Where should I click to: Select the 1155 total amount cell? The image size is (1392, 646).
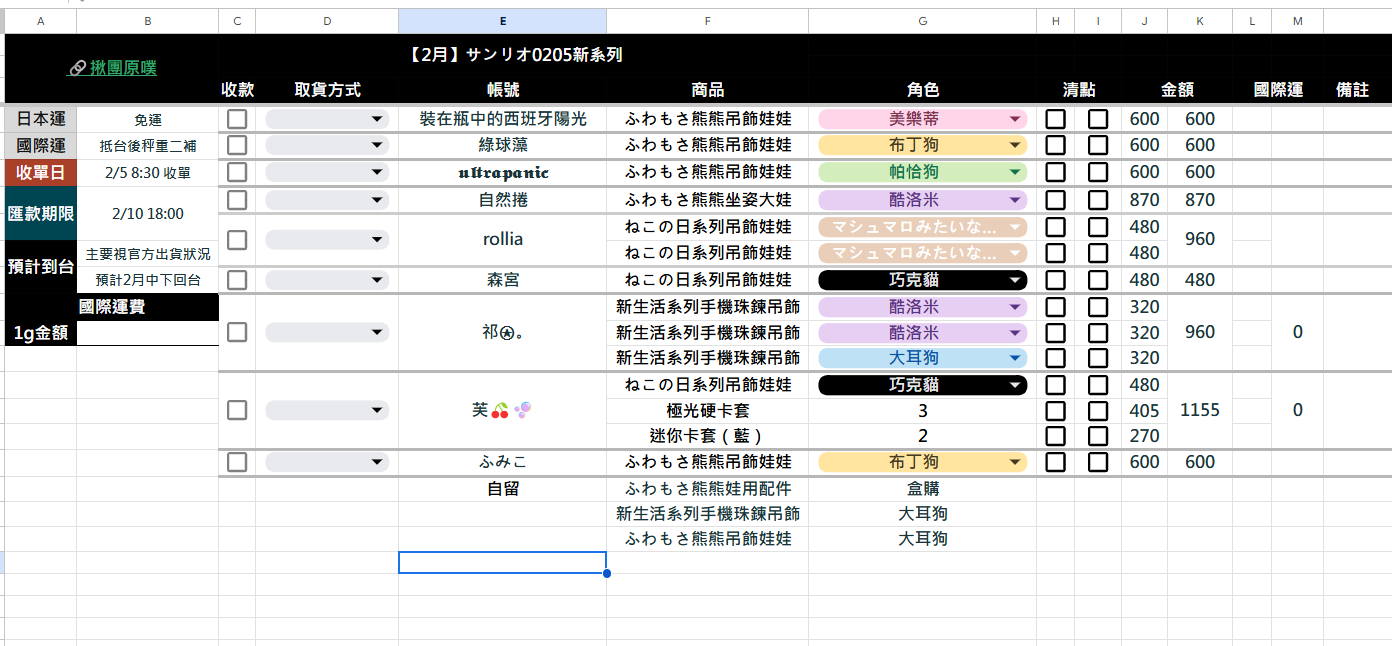pos(1200,410)
